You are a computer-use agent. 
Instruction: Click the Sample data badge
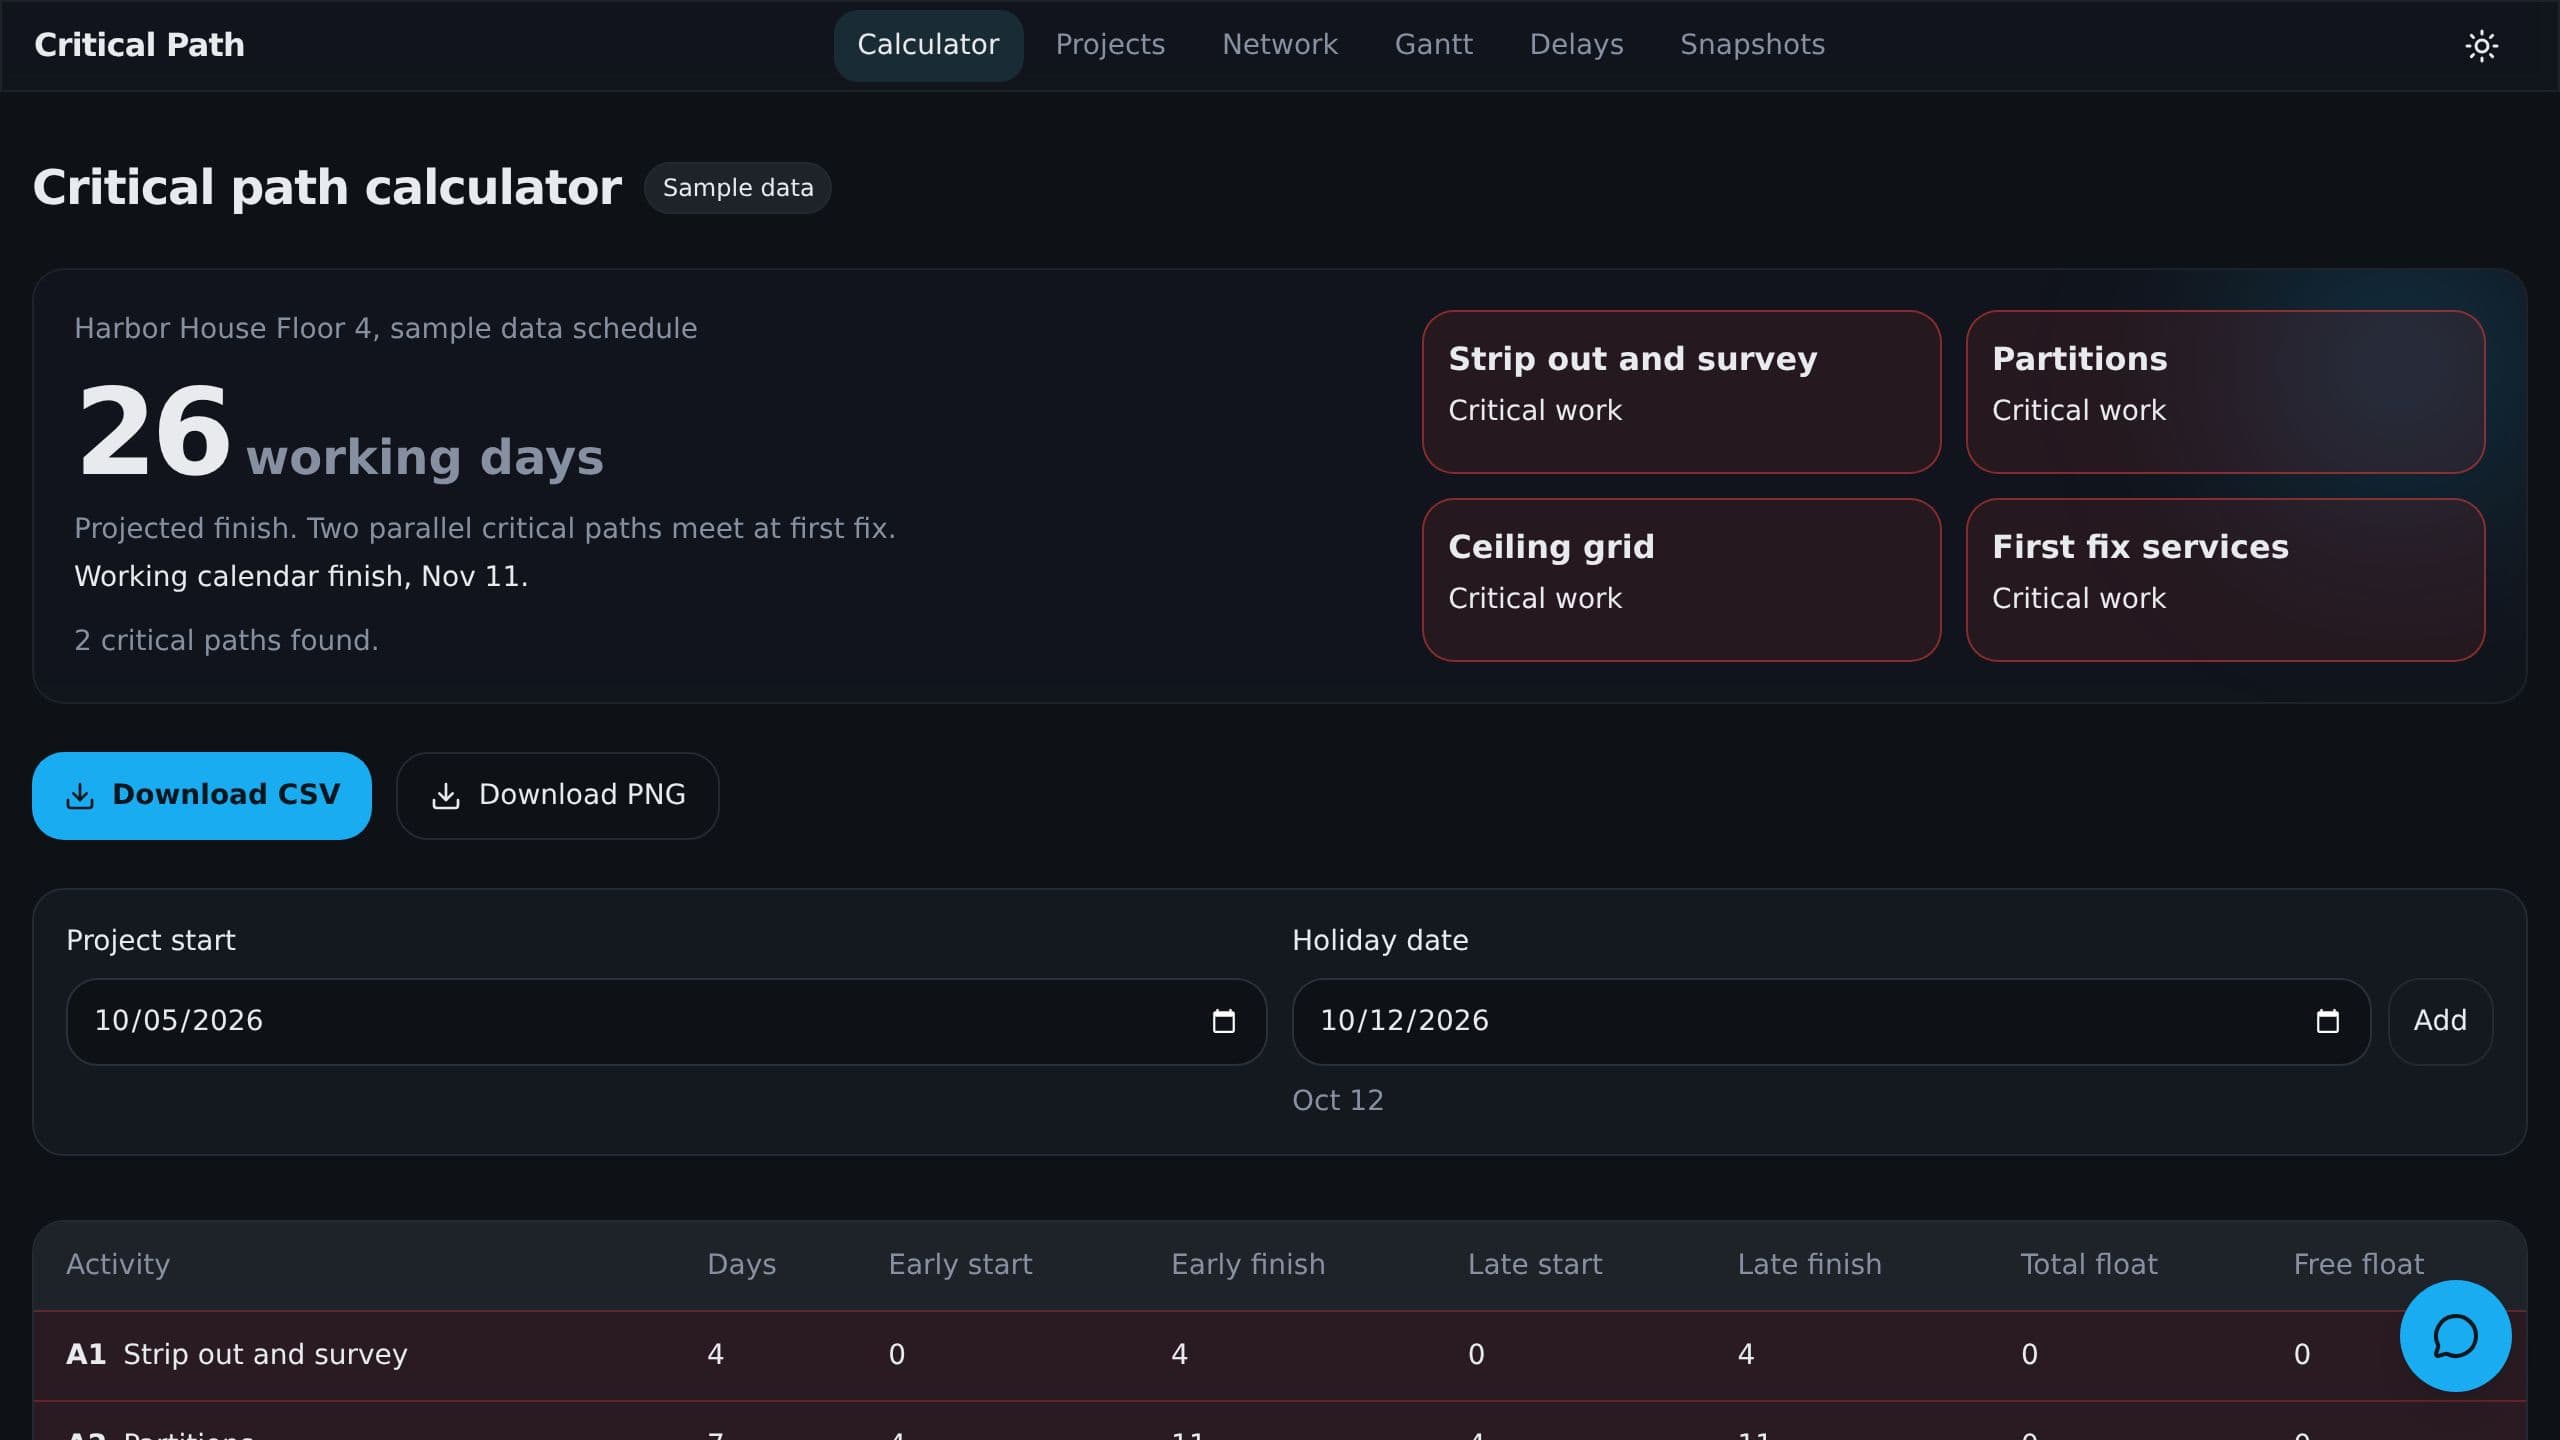[x=738, y=188]
